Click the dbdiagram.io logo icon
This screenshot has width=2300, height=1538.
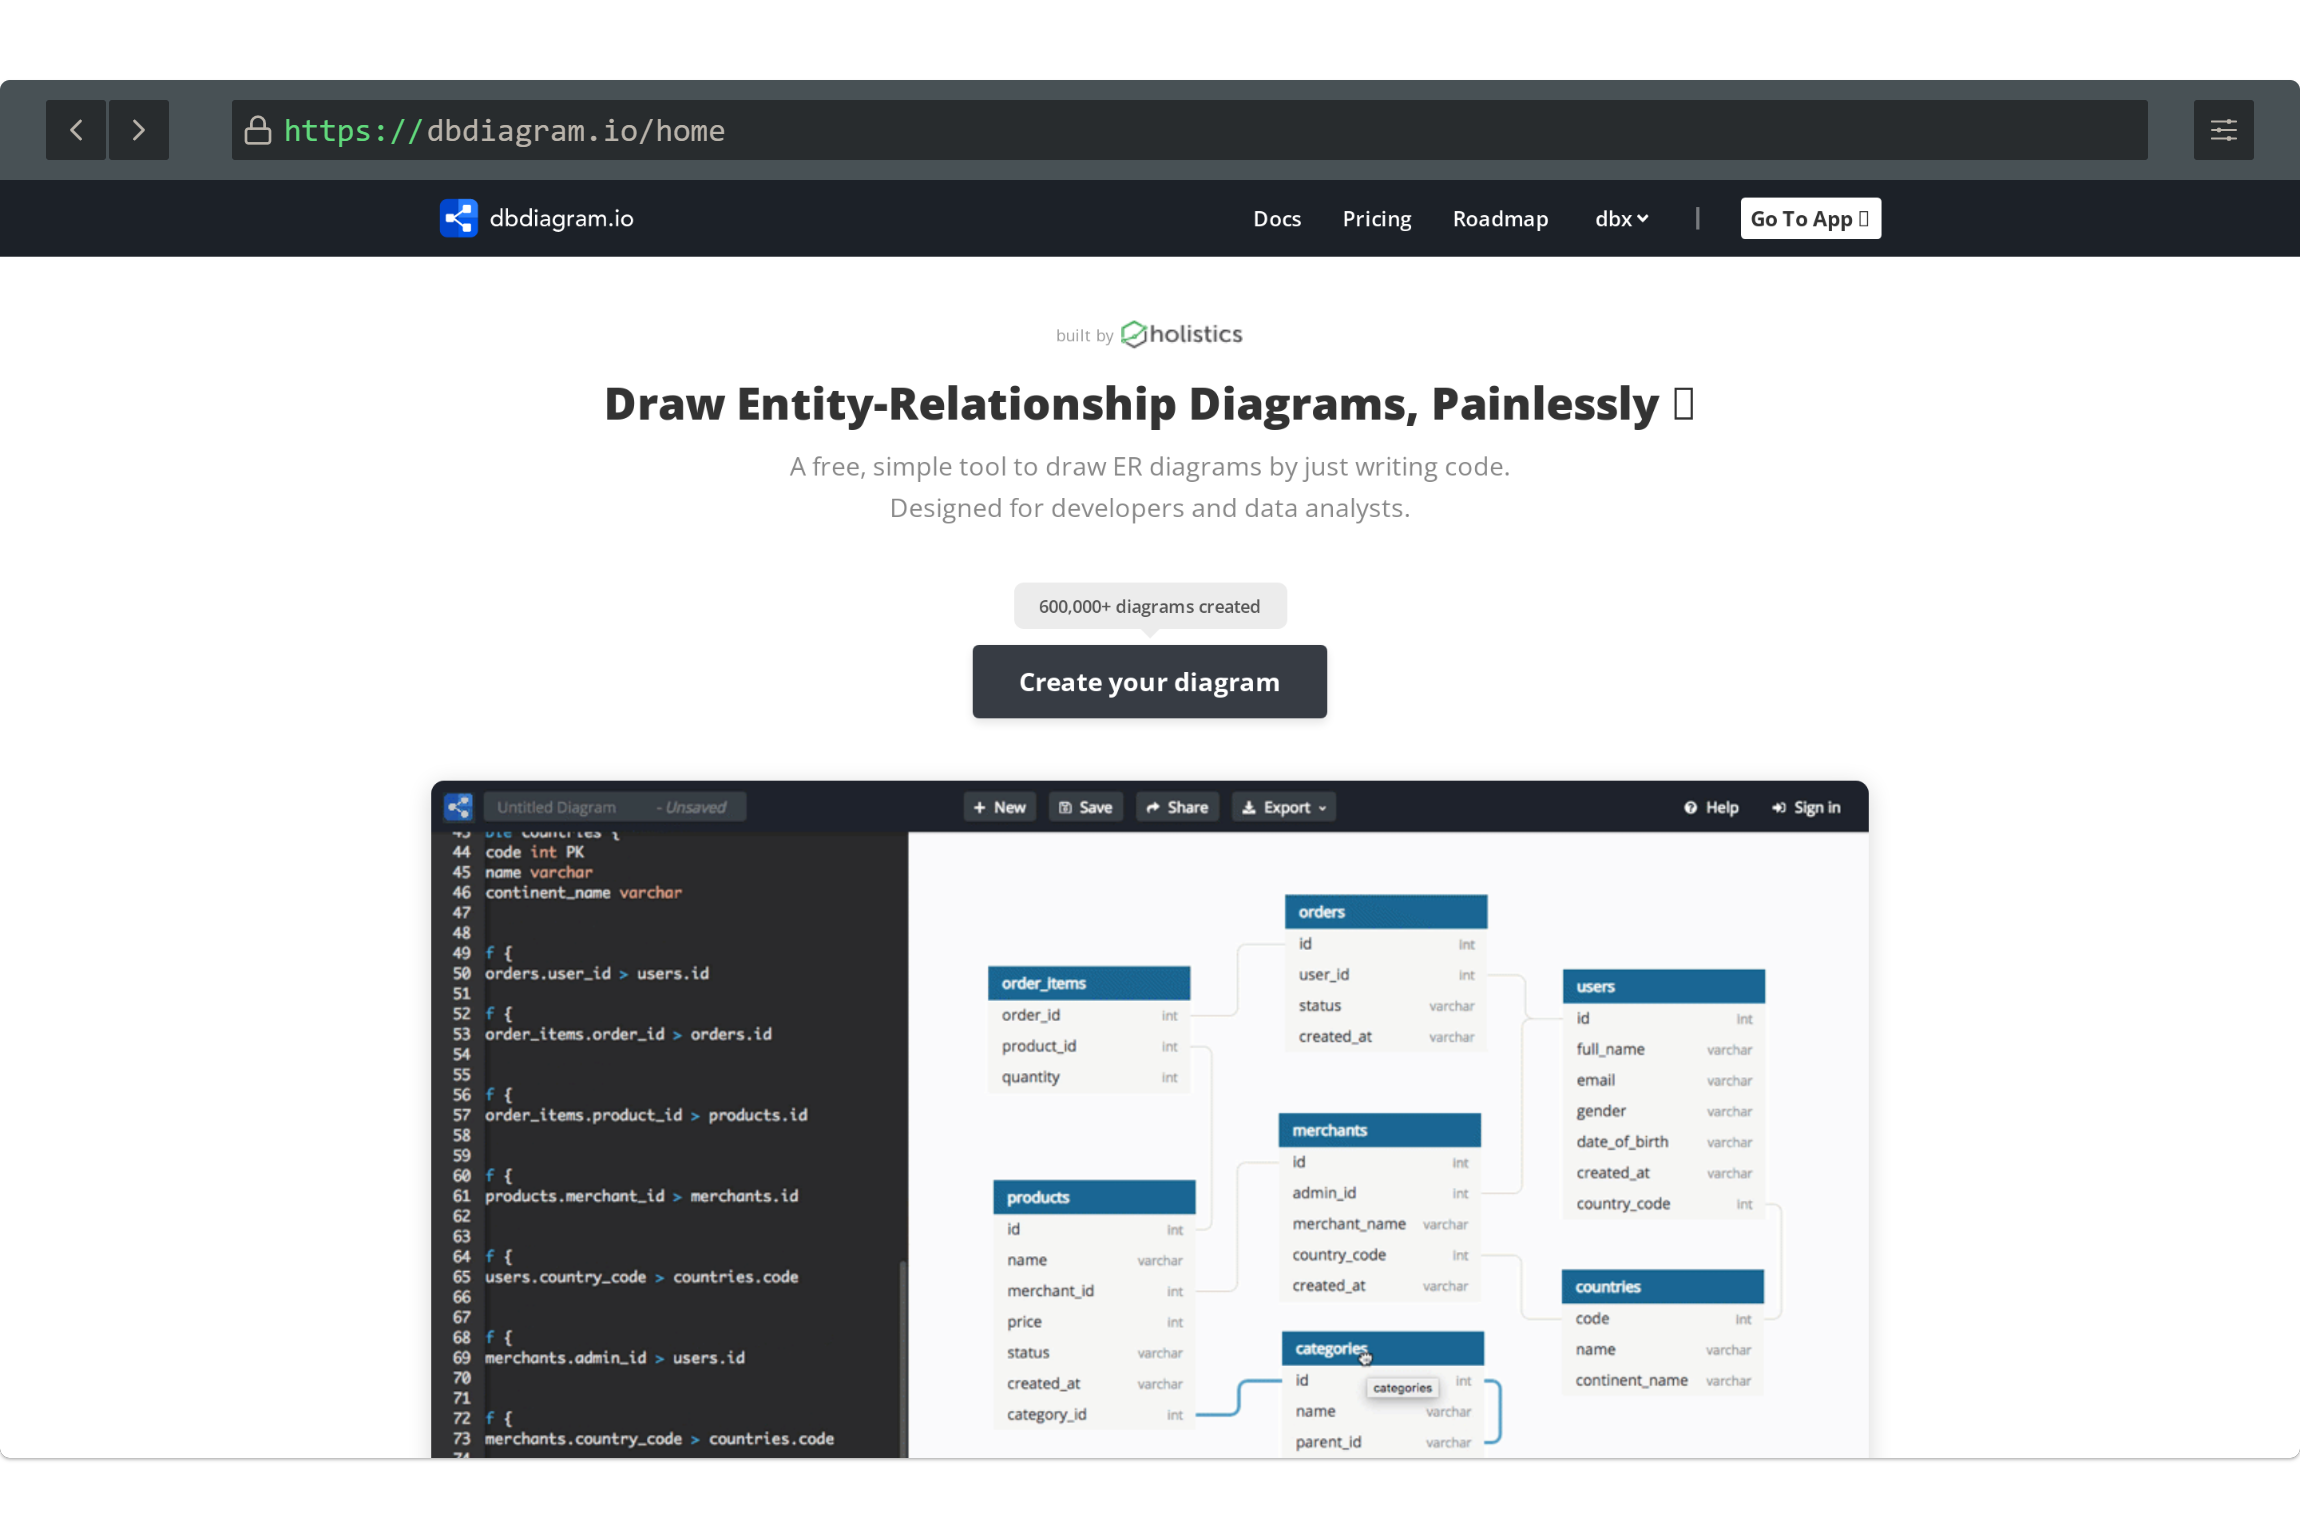coord(458,216)
